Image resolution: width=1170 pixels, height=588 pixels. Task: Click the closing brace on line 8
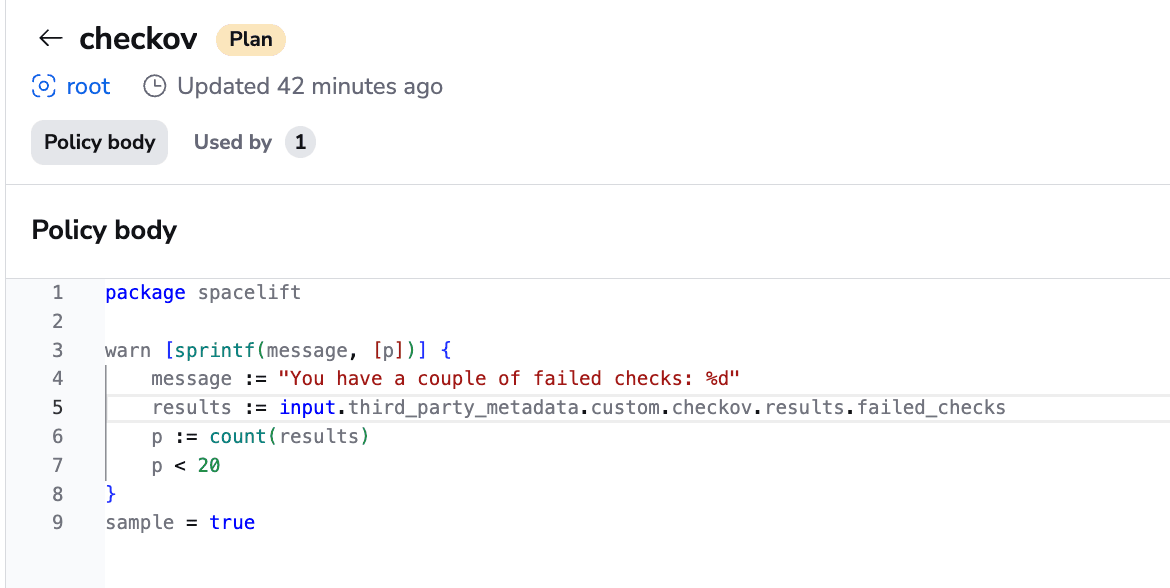[111, 494]
